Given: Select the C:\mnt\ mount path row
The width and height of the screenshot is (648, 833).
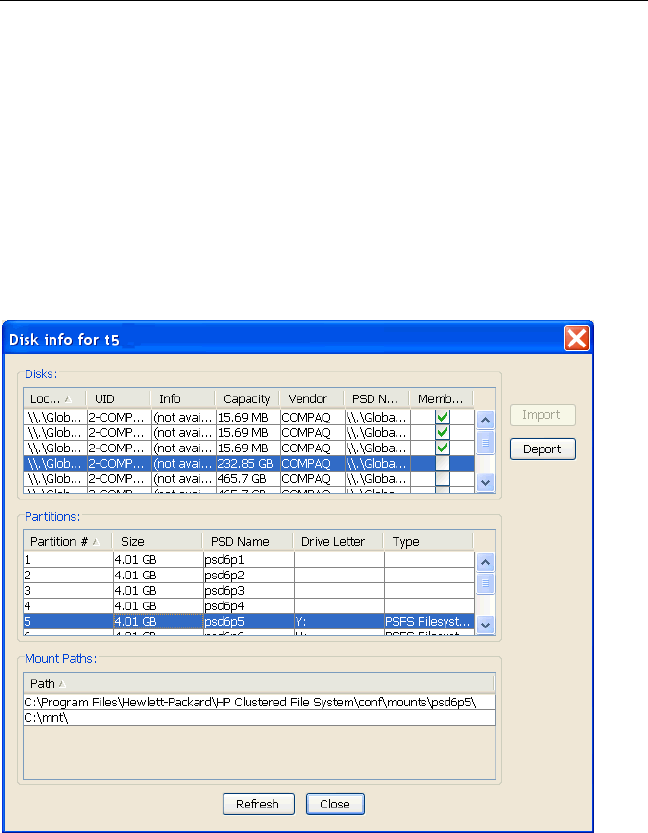Looking at the screenshot, I should pos(258,717).
